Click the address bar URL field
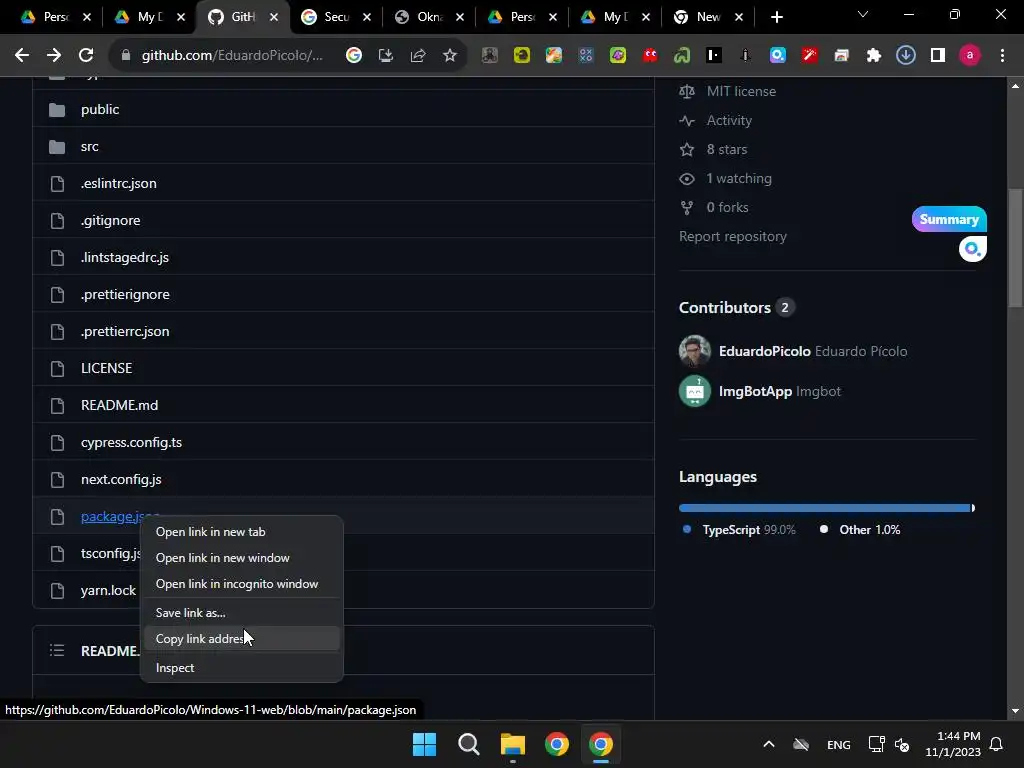This screenshot has width=1024, height=768. (232, 56)
